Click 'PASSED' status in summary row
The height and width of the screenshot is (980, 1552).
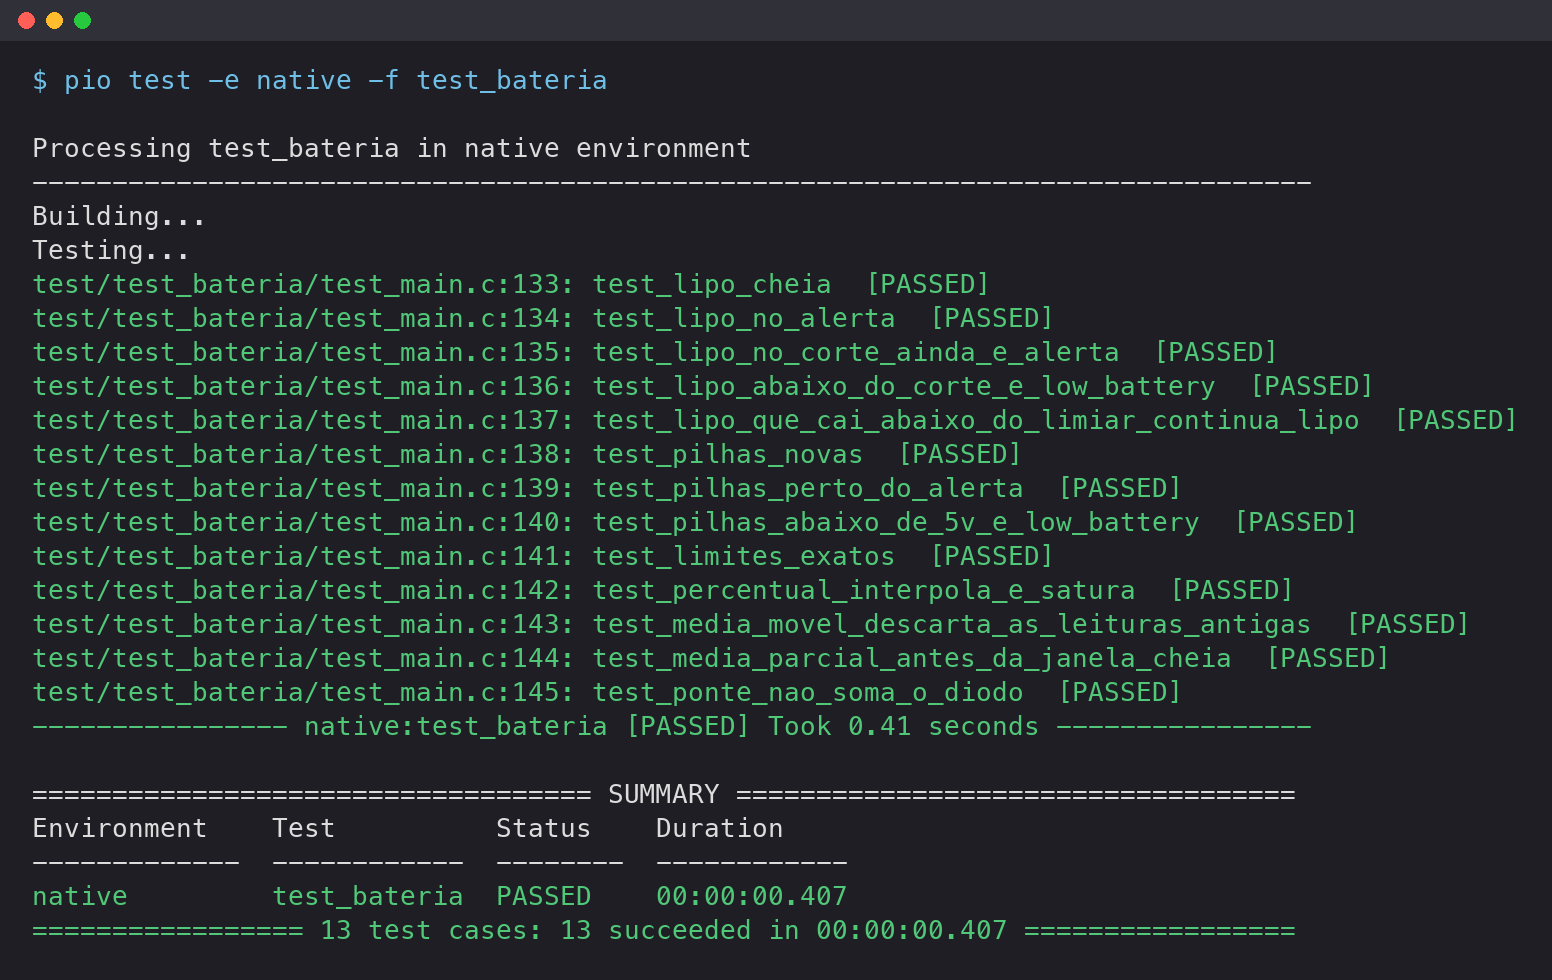pos(543,896)
